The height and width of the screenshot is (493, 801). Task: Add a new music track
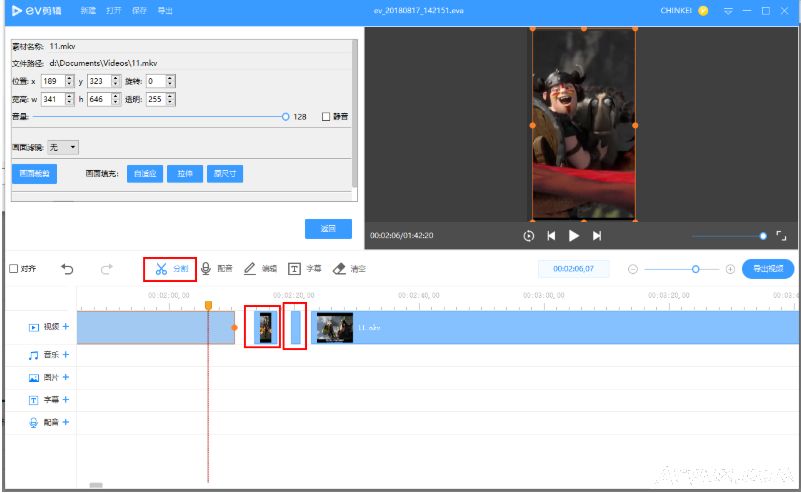point(66,354)
